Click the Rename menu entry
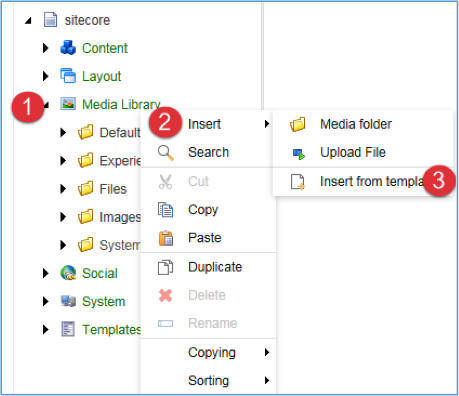The image size is (459, 396). [x=208, y=323]
